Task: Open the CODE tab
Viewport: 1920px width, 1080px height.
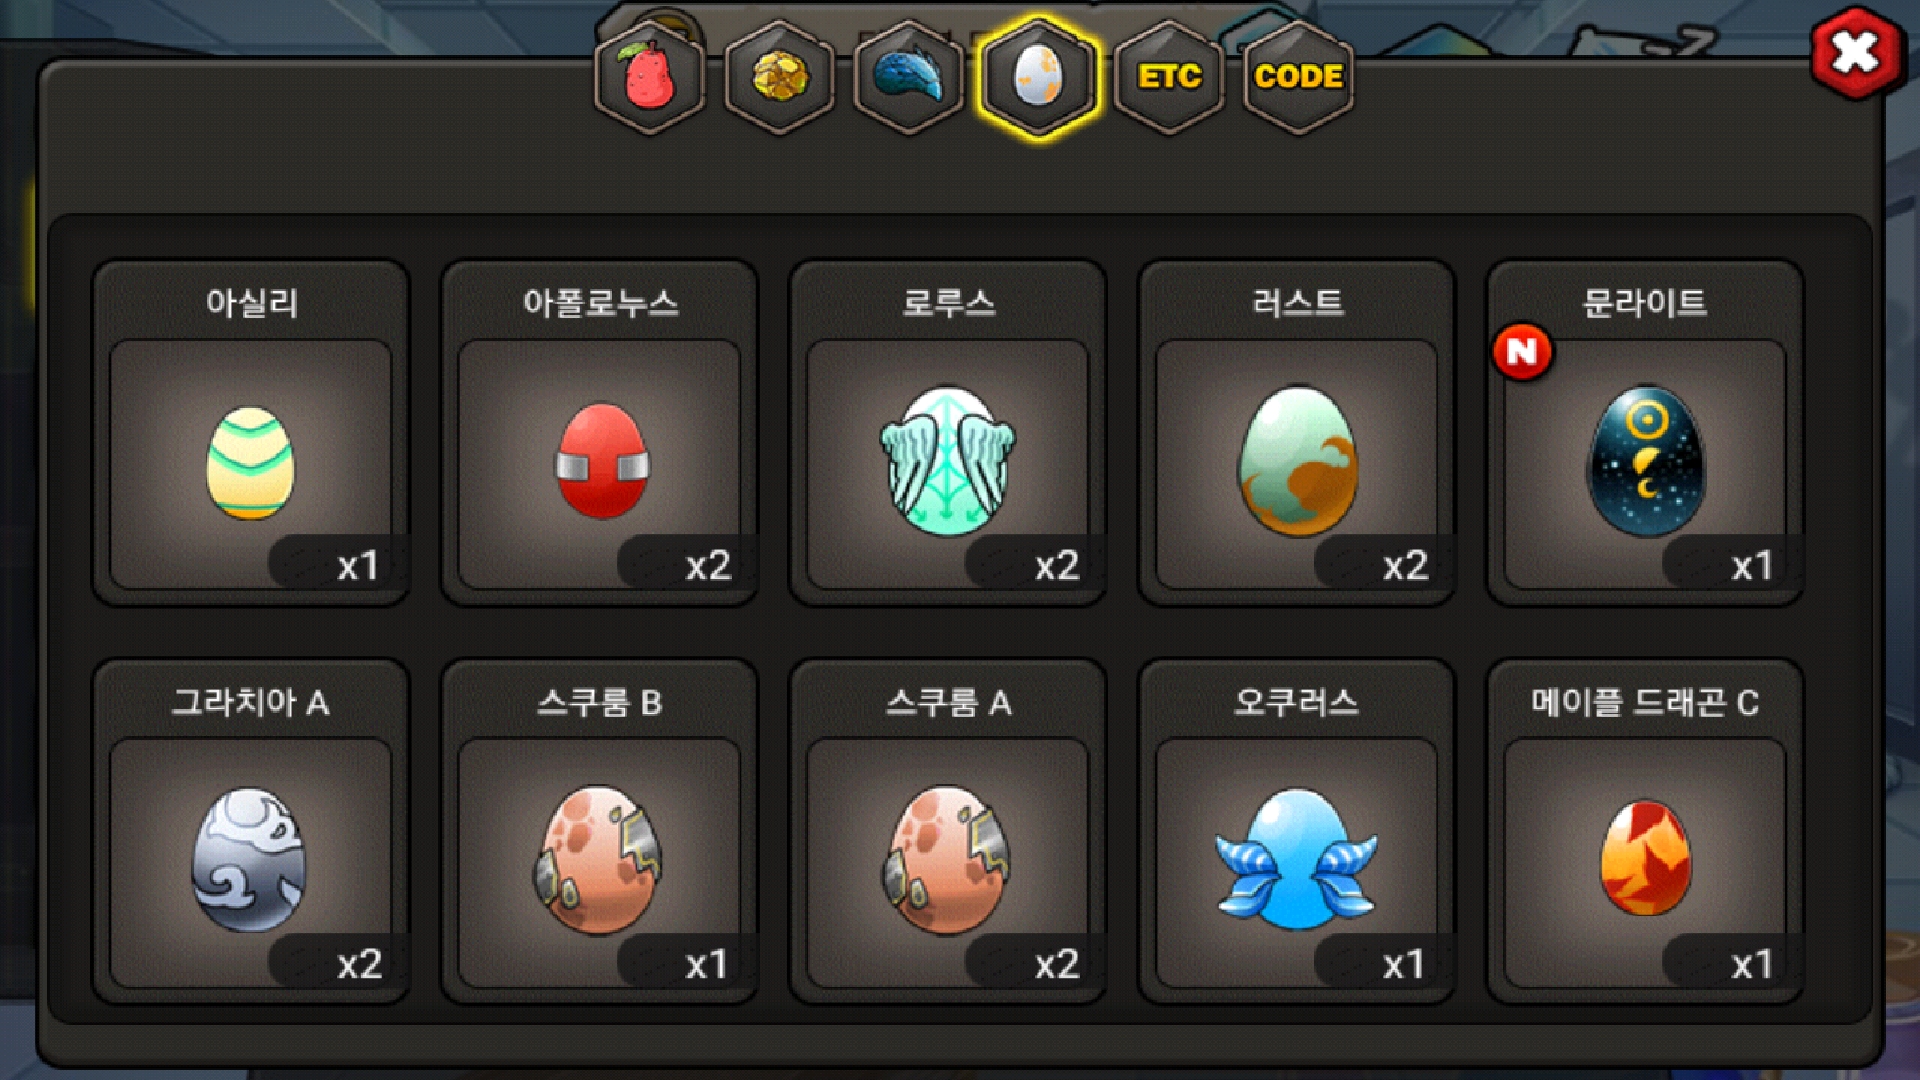Action: (1298, 76)
